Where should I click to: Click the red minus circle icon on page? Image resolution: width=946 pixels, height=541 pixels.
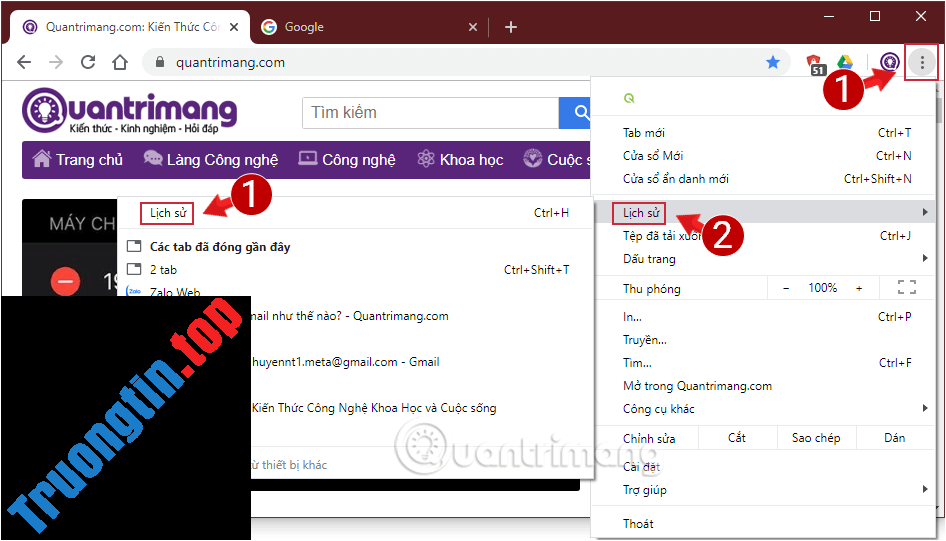click(65, 281)
